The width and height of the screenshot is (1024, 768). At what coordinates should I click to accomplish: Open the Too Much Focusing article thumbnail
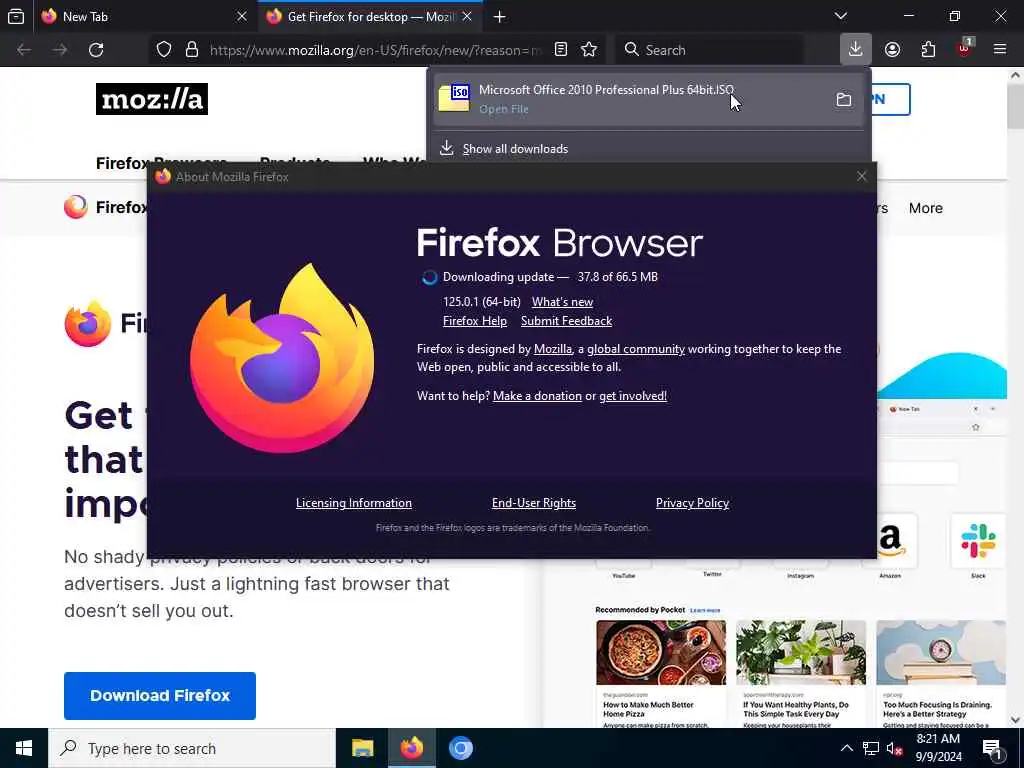[x=940, y=652]
